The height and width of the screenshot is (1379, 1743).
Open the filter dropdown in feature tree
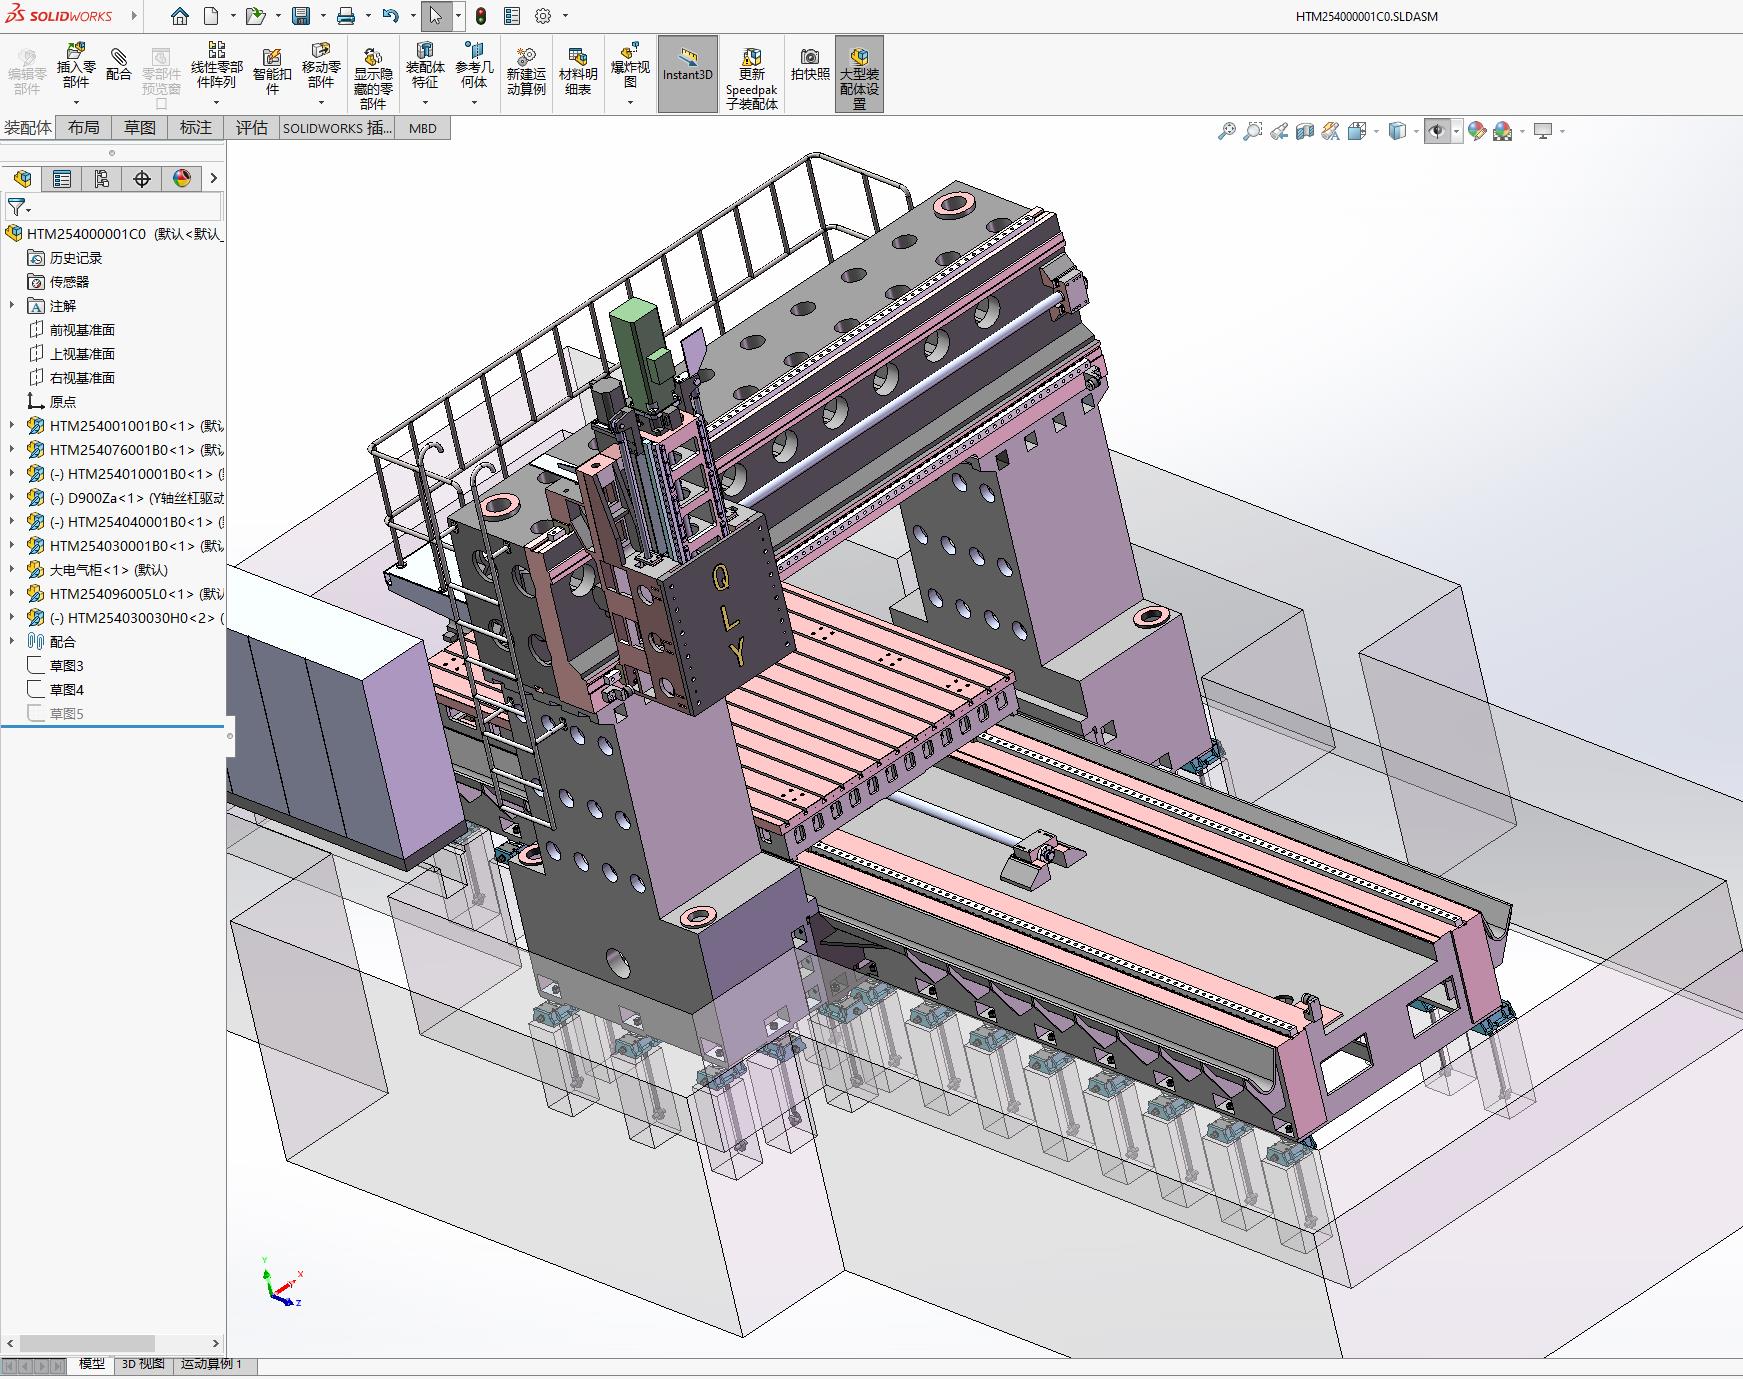point(19,208)
